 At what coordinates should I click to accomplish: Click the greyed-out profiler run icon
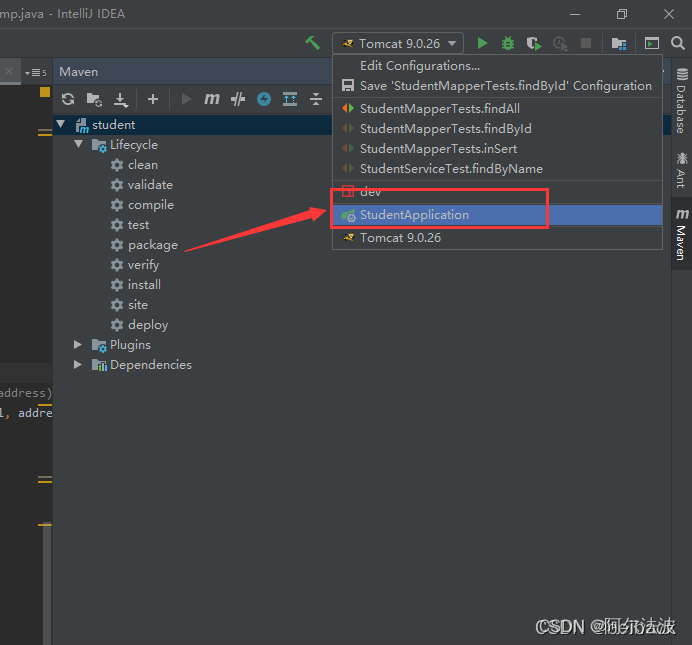(560, 44)
